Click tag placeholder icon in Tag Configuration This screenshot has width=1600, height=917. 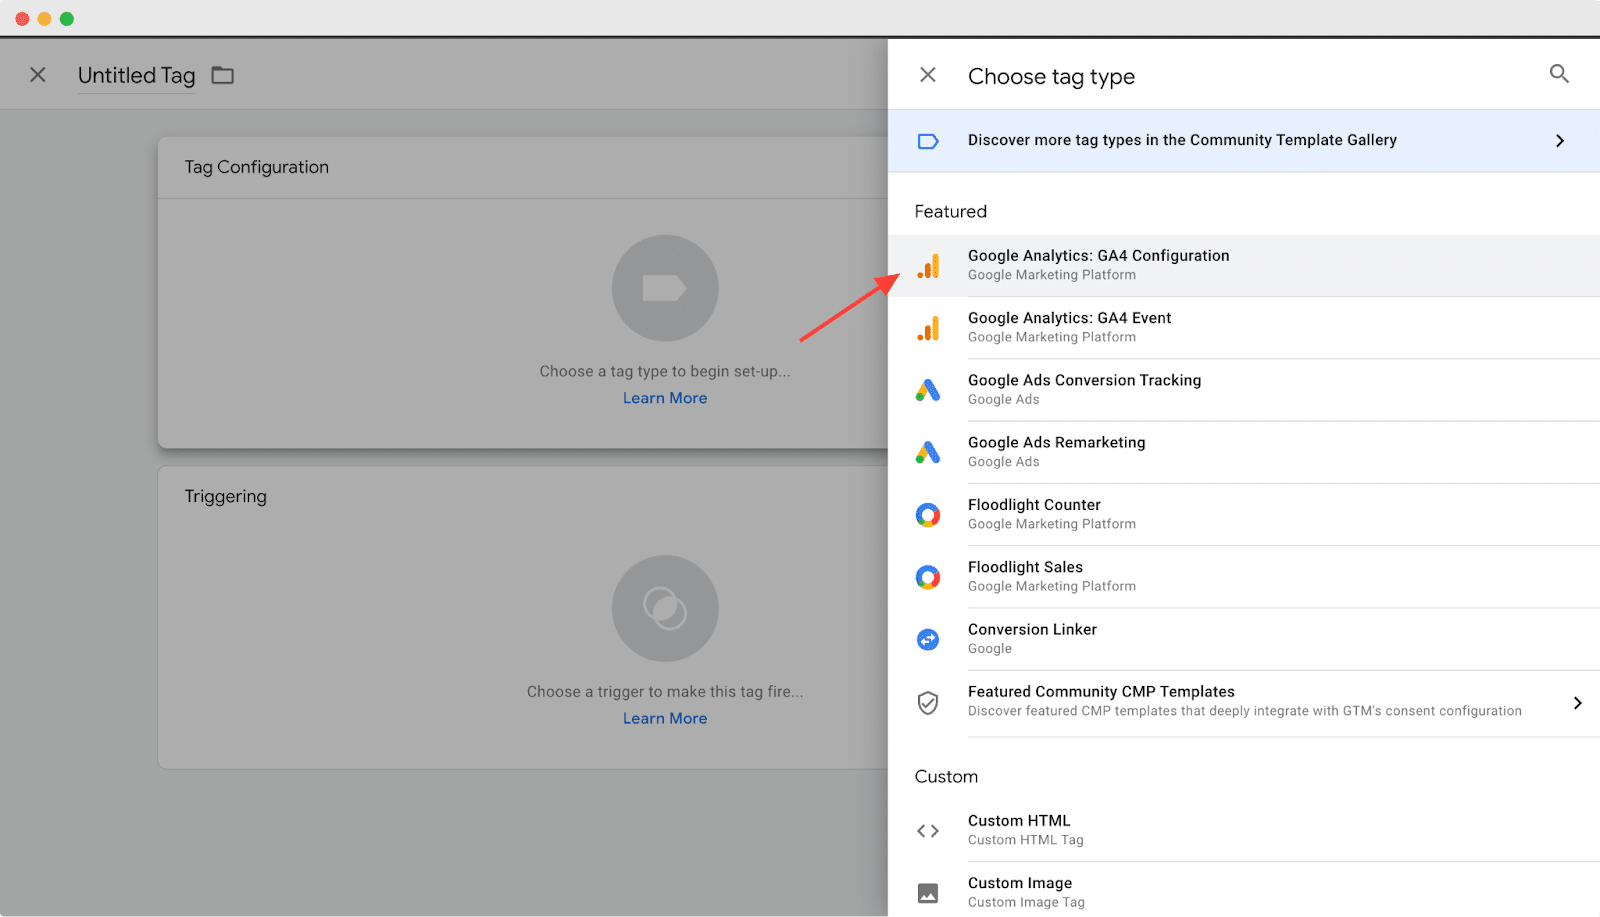point(665,288)
